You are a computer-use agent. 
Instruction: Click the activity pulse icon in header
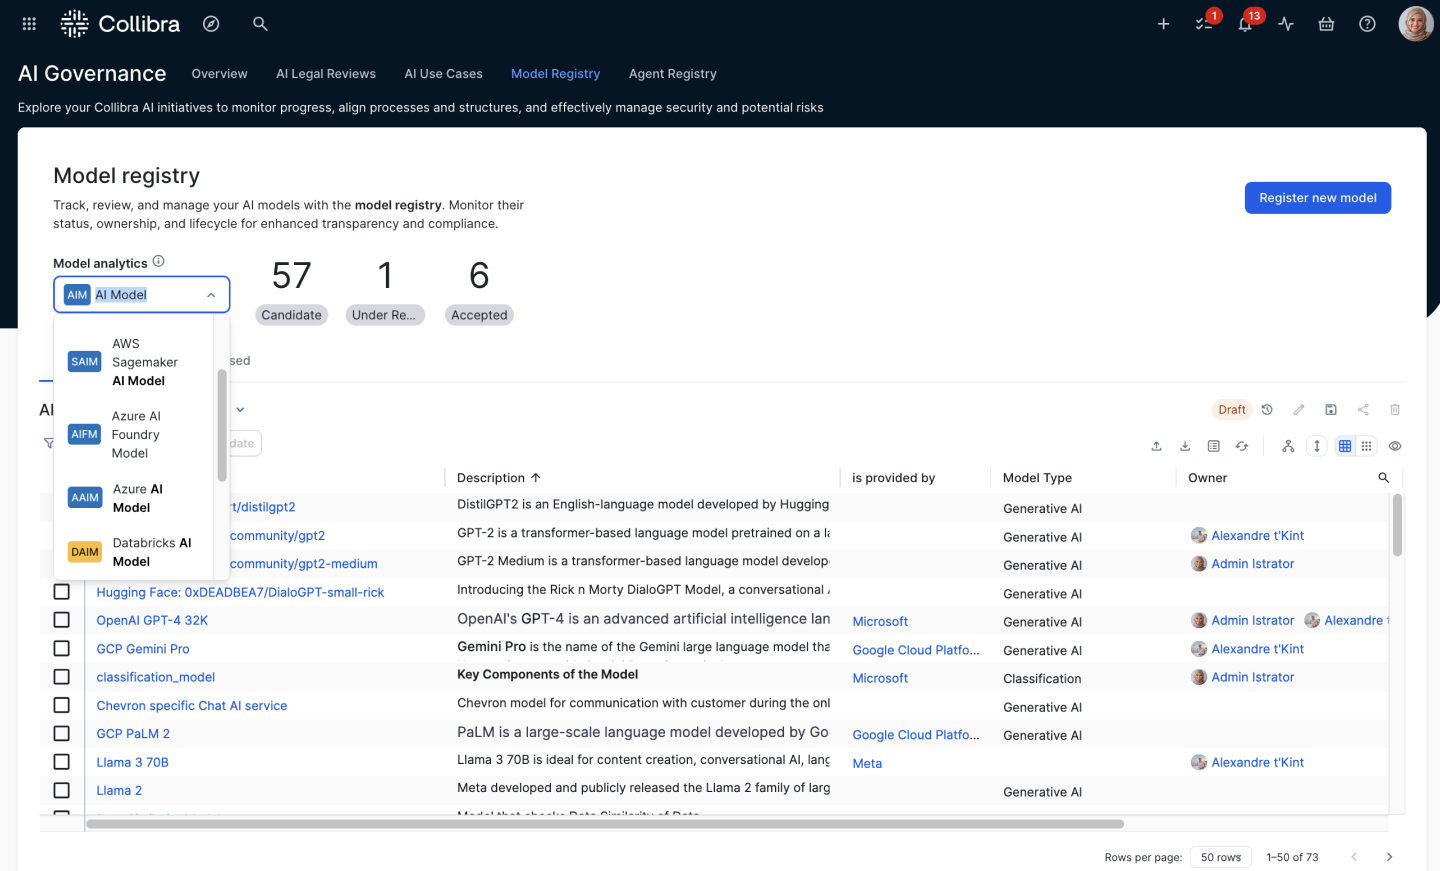1286,24
